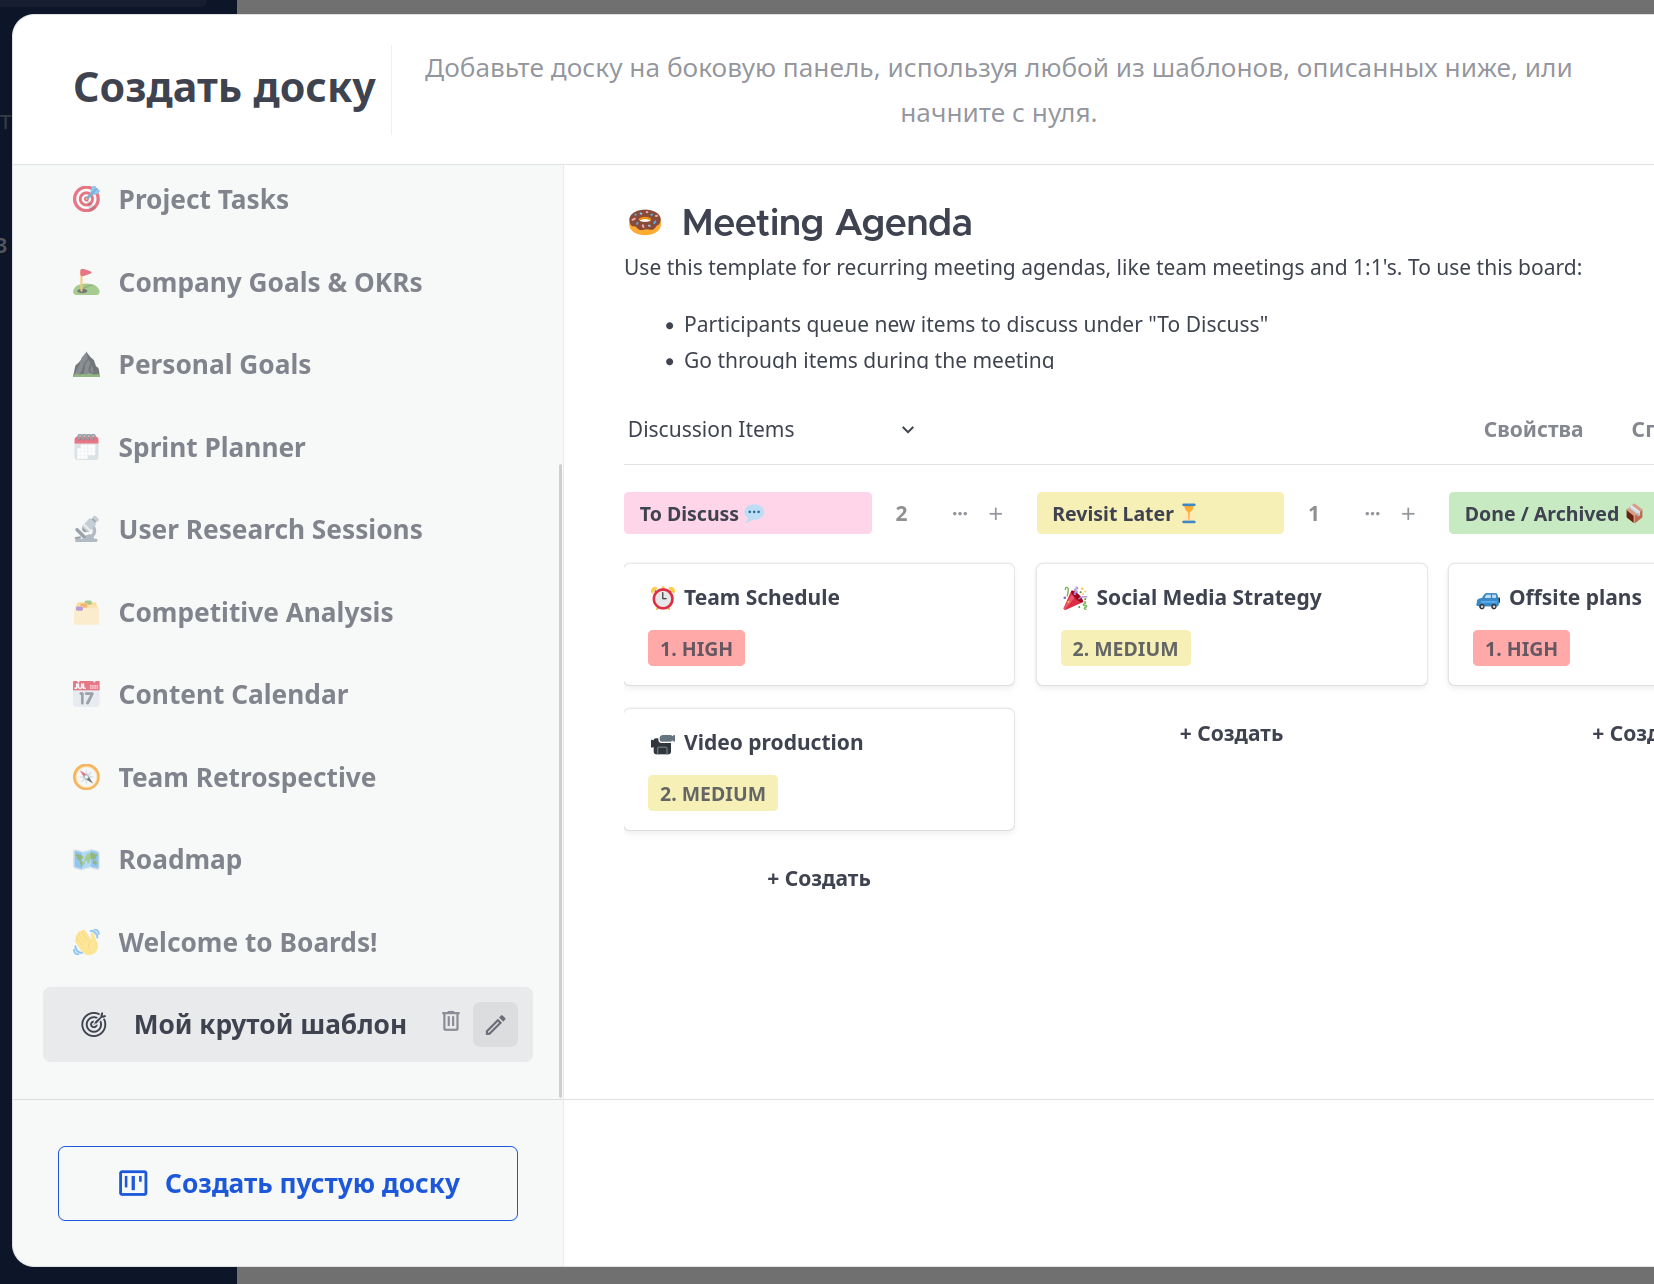
Task: Pick the Content Calendar template
Action: (233, 695)
